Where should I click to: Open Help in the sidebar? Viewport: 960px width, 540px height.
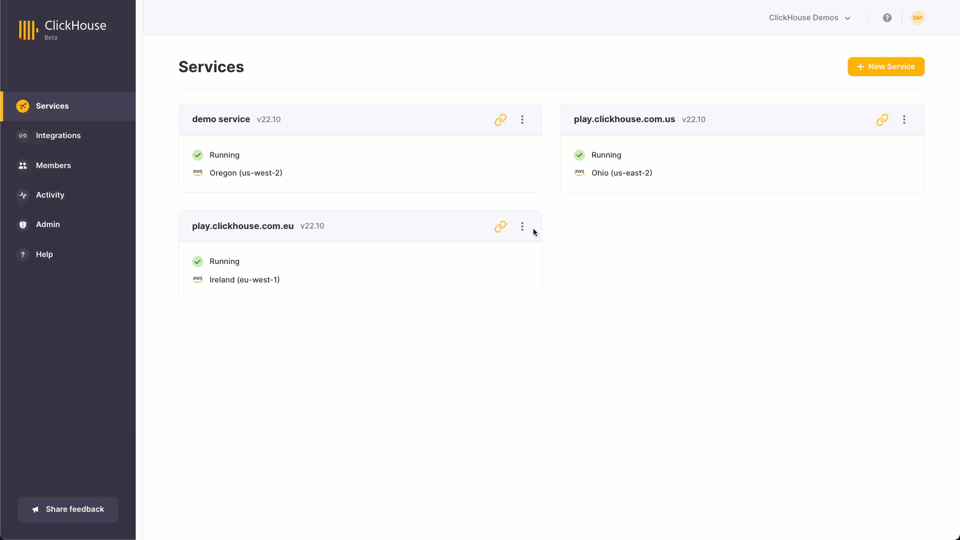click(x=44, y=255)
